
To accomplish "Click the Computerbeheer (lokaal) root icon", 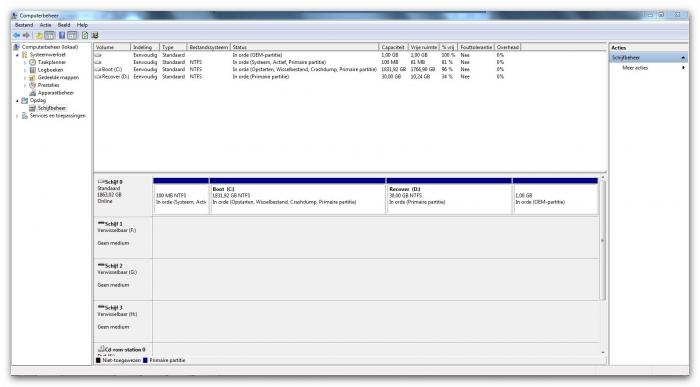I will pyautogui.click(x=17, y=47).
